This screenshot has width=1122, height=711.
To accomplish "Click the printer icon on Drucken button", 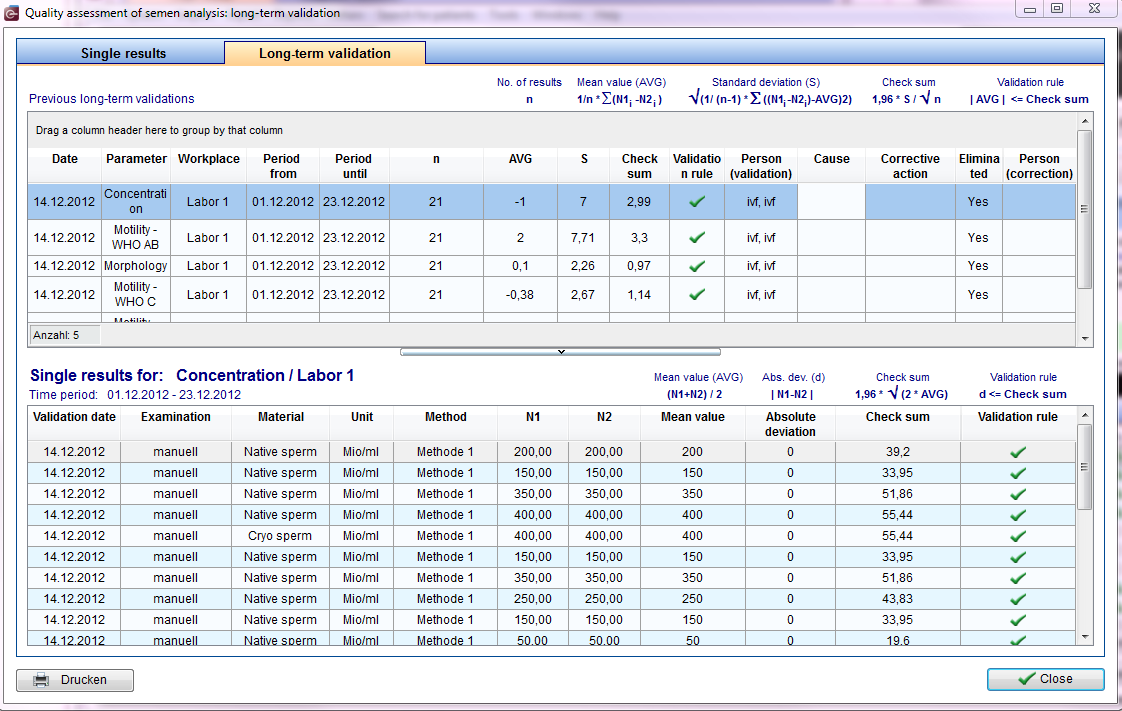I will tap(42, 680).
